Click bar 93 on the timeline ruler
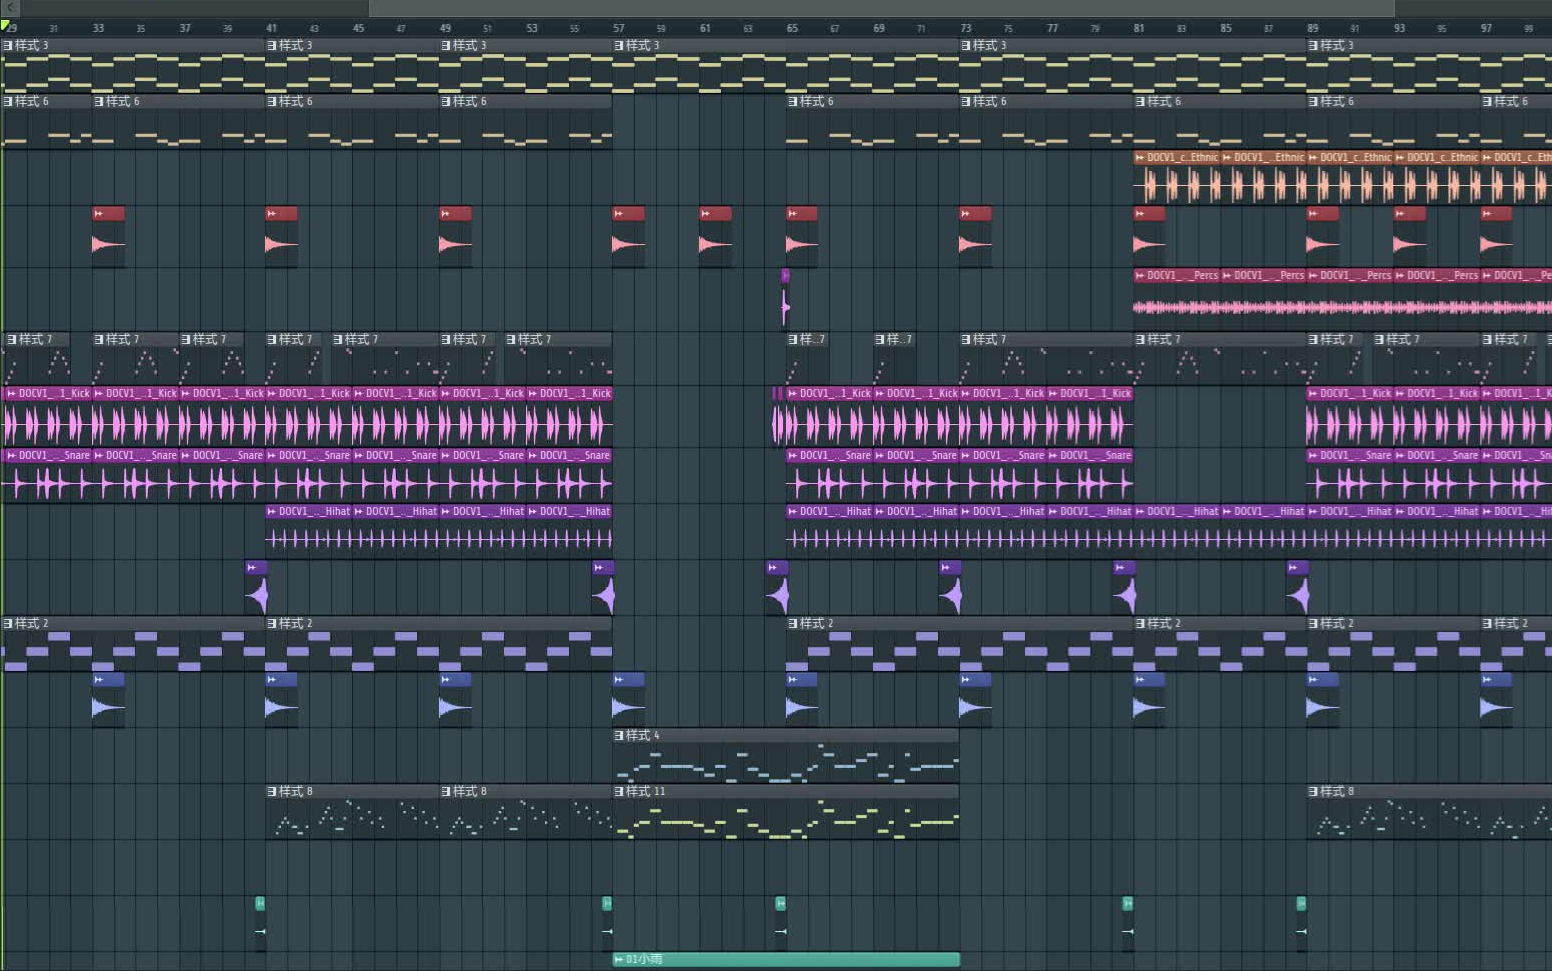1552x971 pixels. coord(1399,28)
